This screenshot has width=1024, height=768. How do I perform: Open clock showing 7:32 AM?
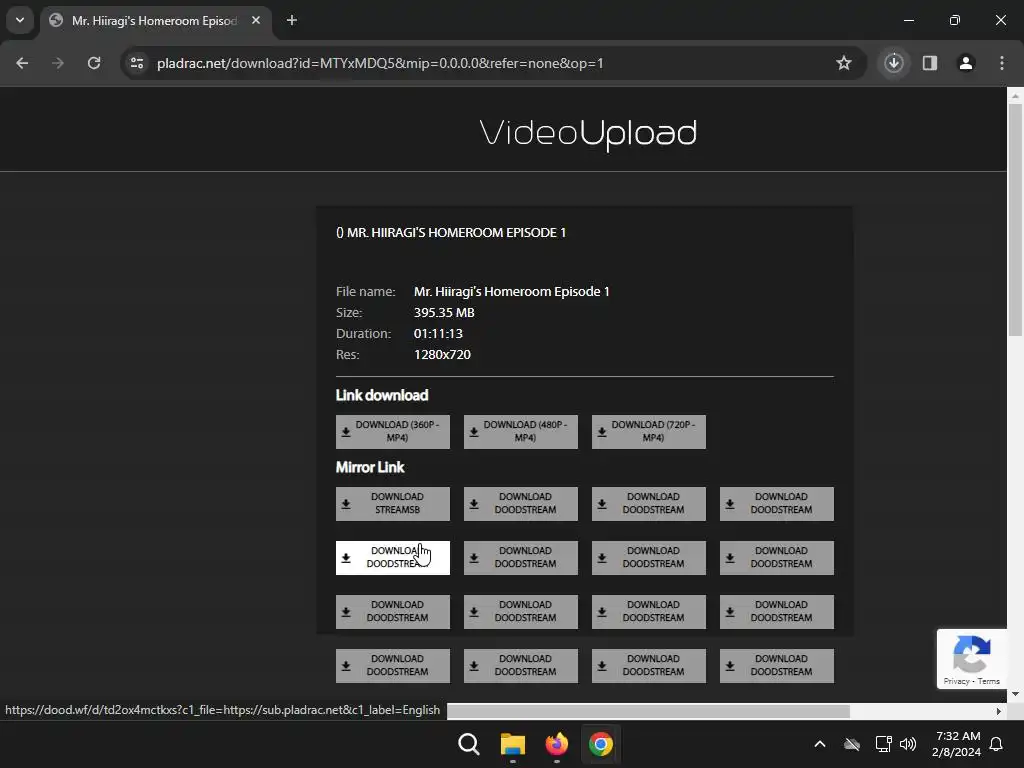[x=957, y=744]
